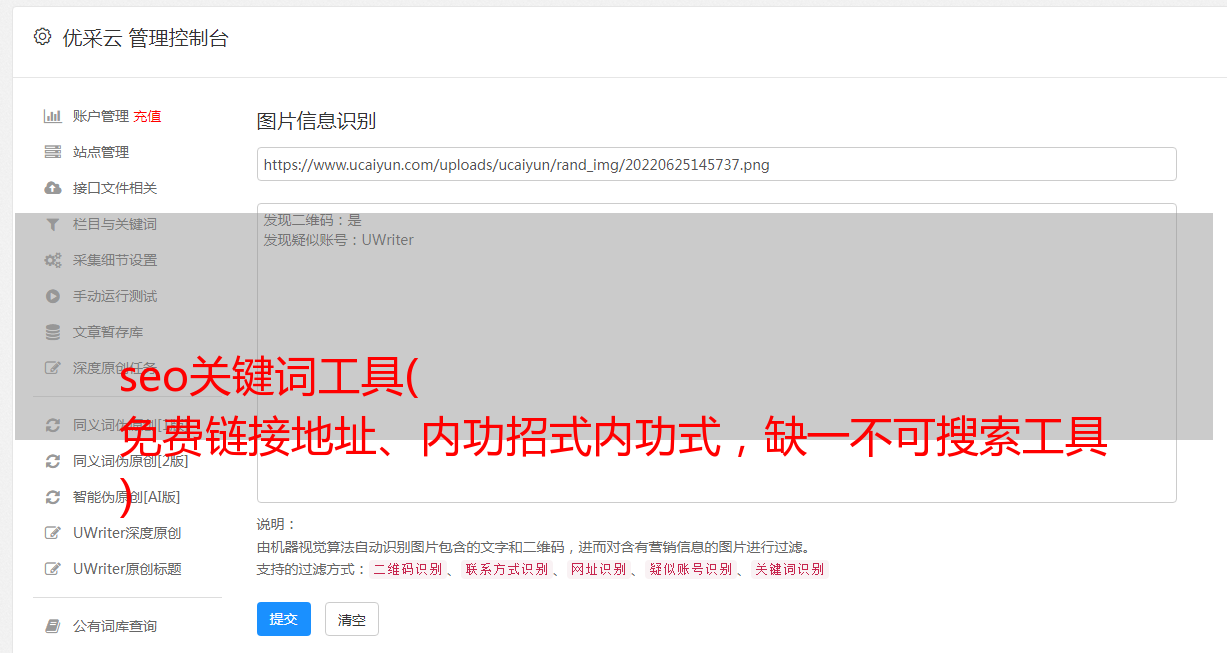The image size is (1227, 653).
Task: Click the red 充值 recharge link
Action: click(x=147, y=116)
